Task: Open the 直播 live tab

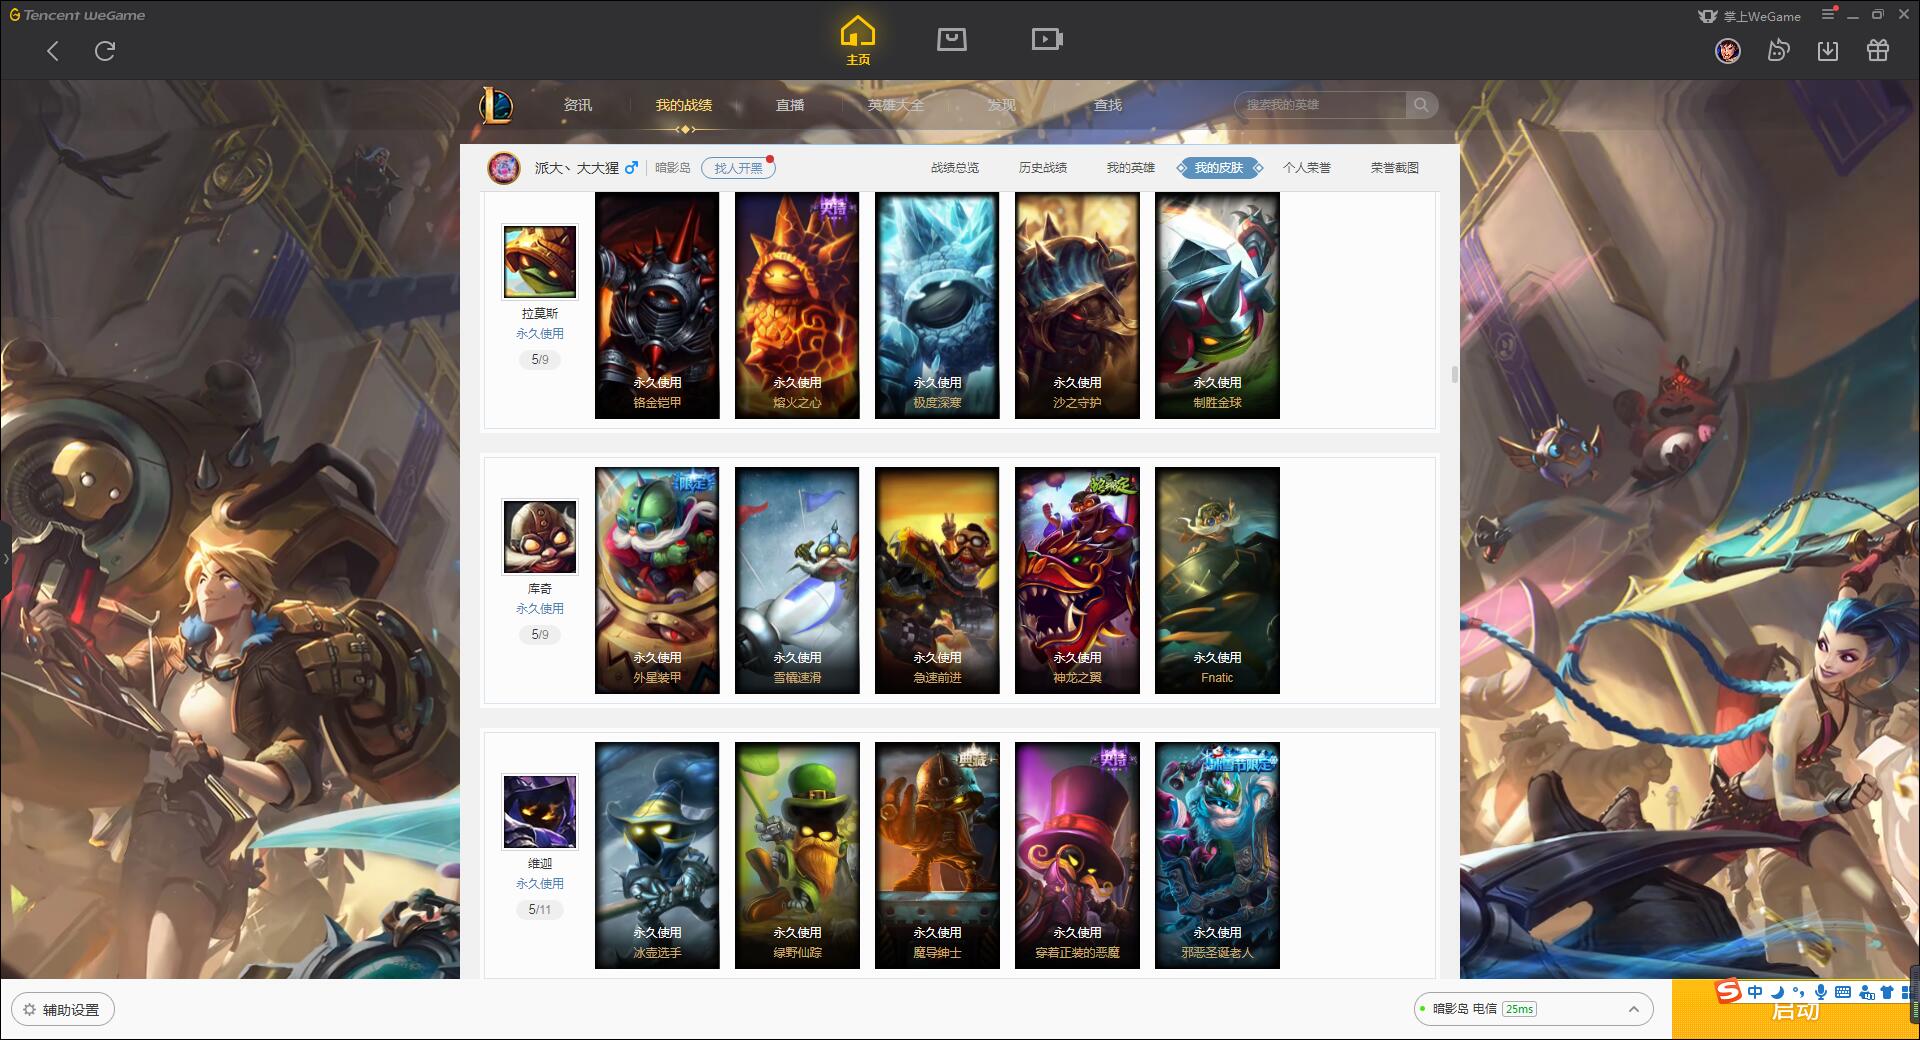Action: pos(790,105)
